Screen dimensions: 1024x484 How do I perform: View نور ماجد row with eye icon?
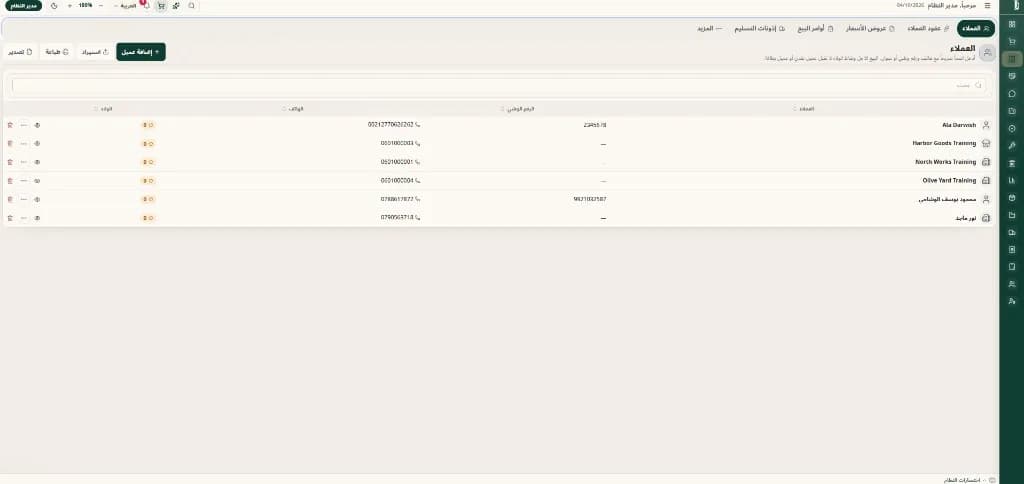tap(37, 218)
